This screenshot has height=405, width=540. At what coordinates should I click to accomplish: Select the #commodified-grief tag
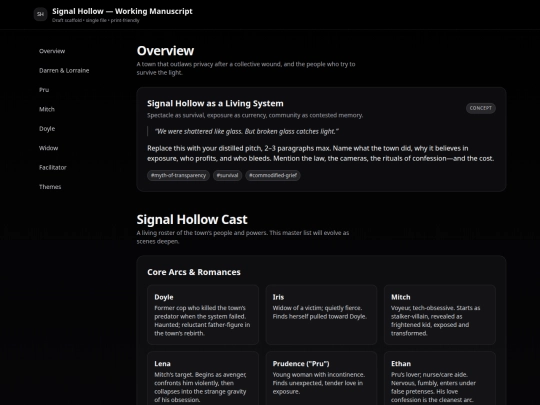(x=273, y=175)
